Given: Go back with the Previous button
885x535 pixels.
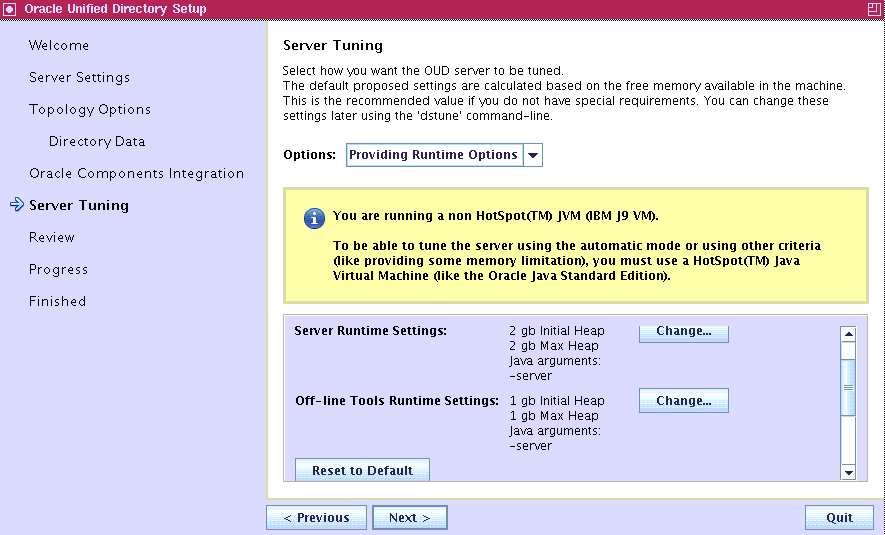Looking at the screenshot, I should click(316, 518).
